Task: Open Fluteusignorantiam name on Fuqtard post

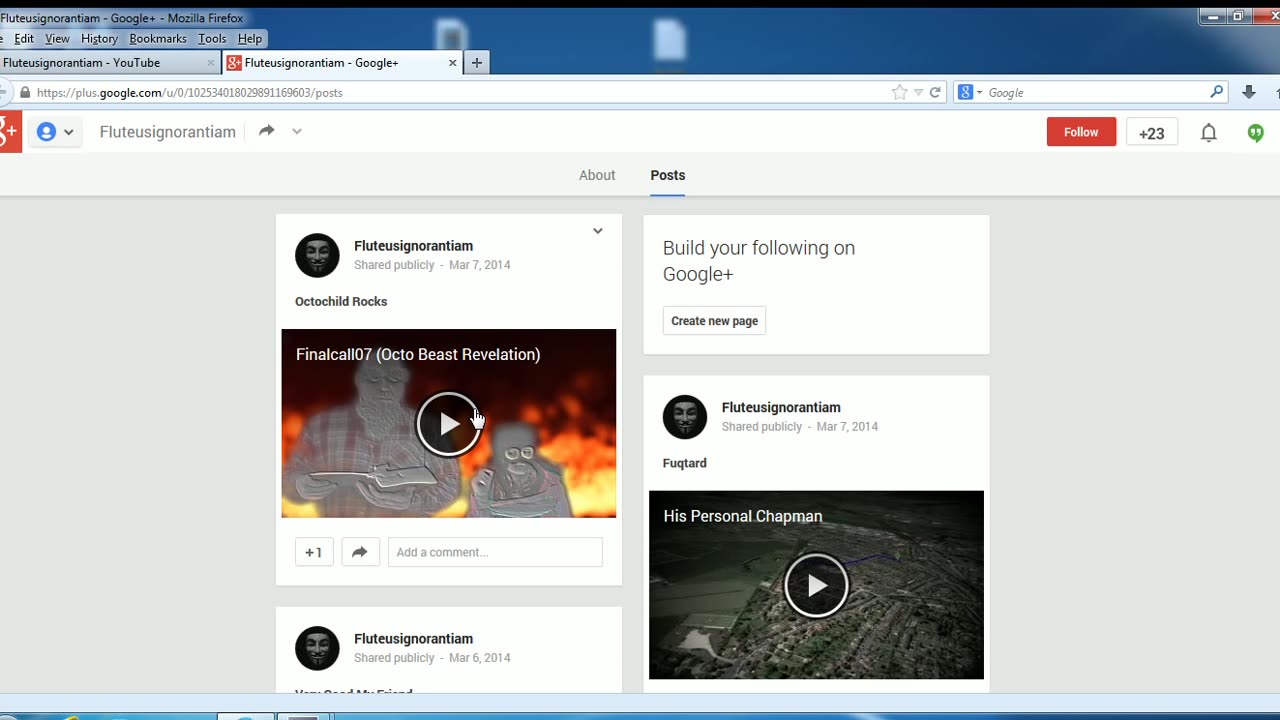Action: pos(781,407)
